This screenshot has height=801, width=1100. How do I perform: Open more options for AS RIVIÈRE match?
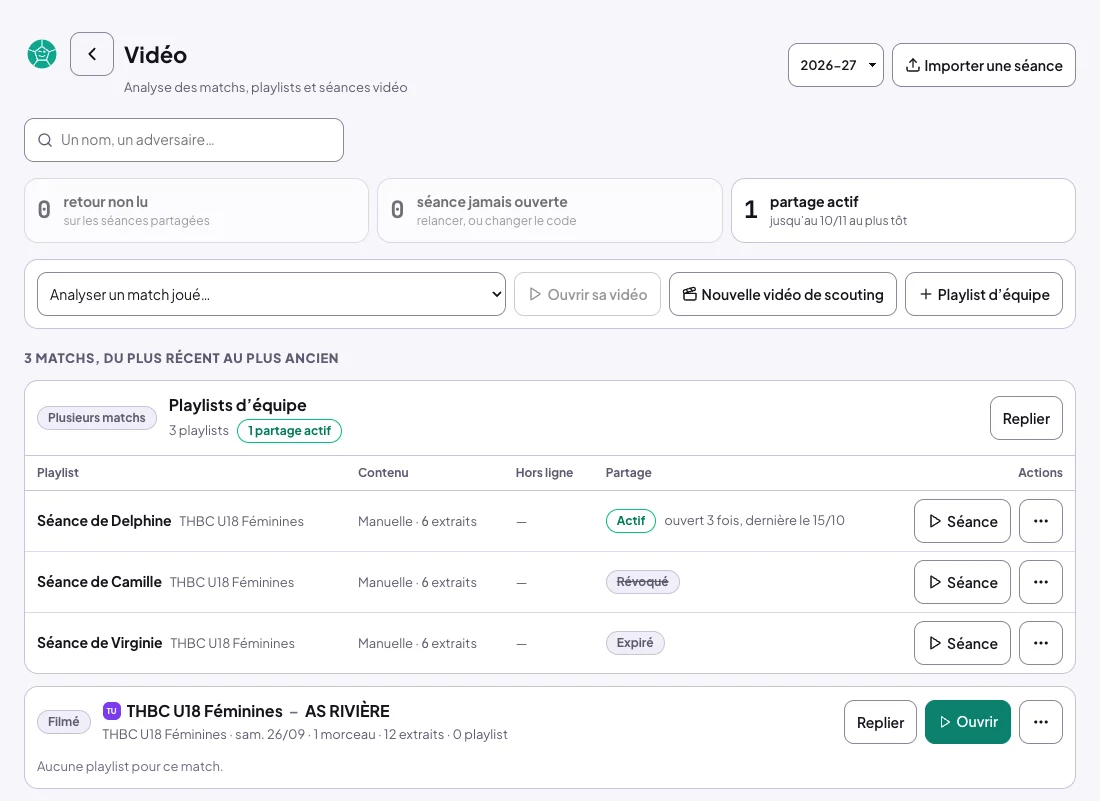tap(1041, 722)
